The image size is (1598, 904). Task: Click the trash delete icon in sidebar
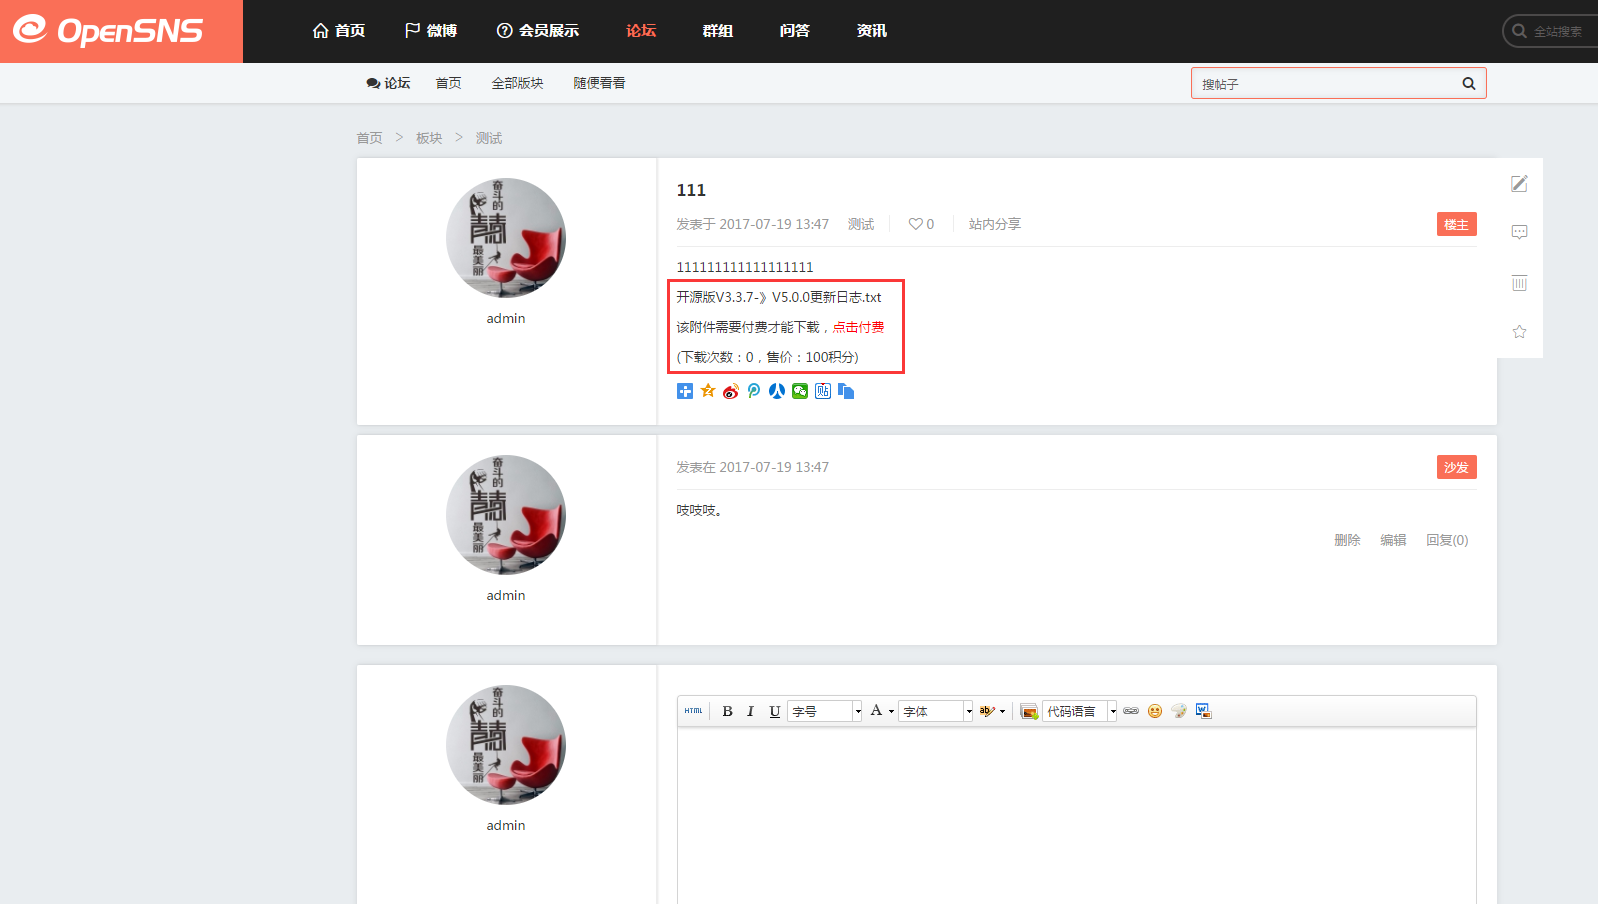[x=1519, y=283]
